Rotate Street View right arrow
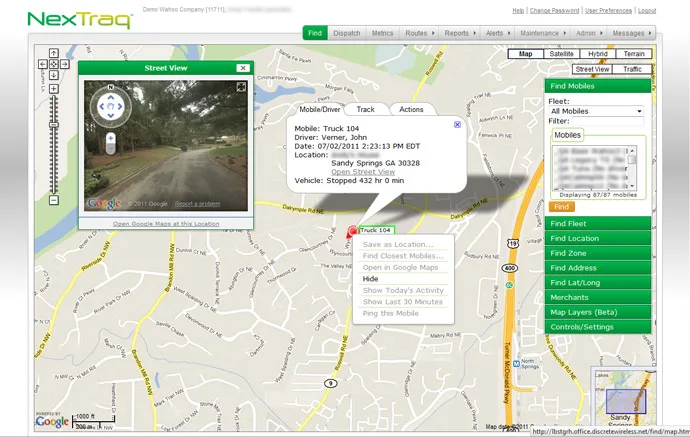Viewport: 690px width, 437px height. tap(120, 106)
